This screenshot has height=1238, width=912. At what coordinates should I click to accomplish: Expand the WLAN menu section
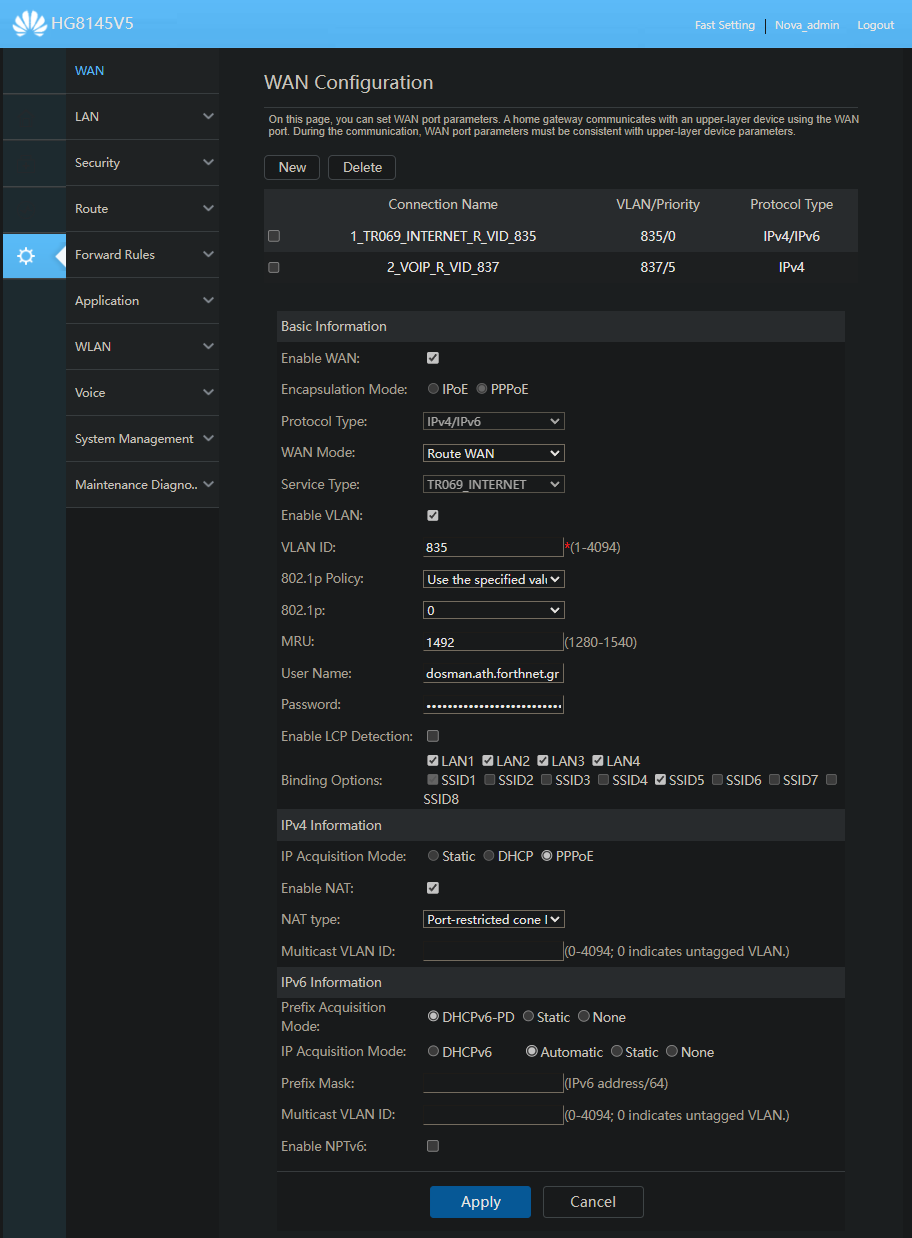[143, 347]
